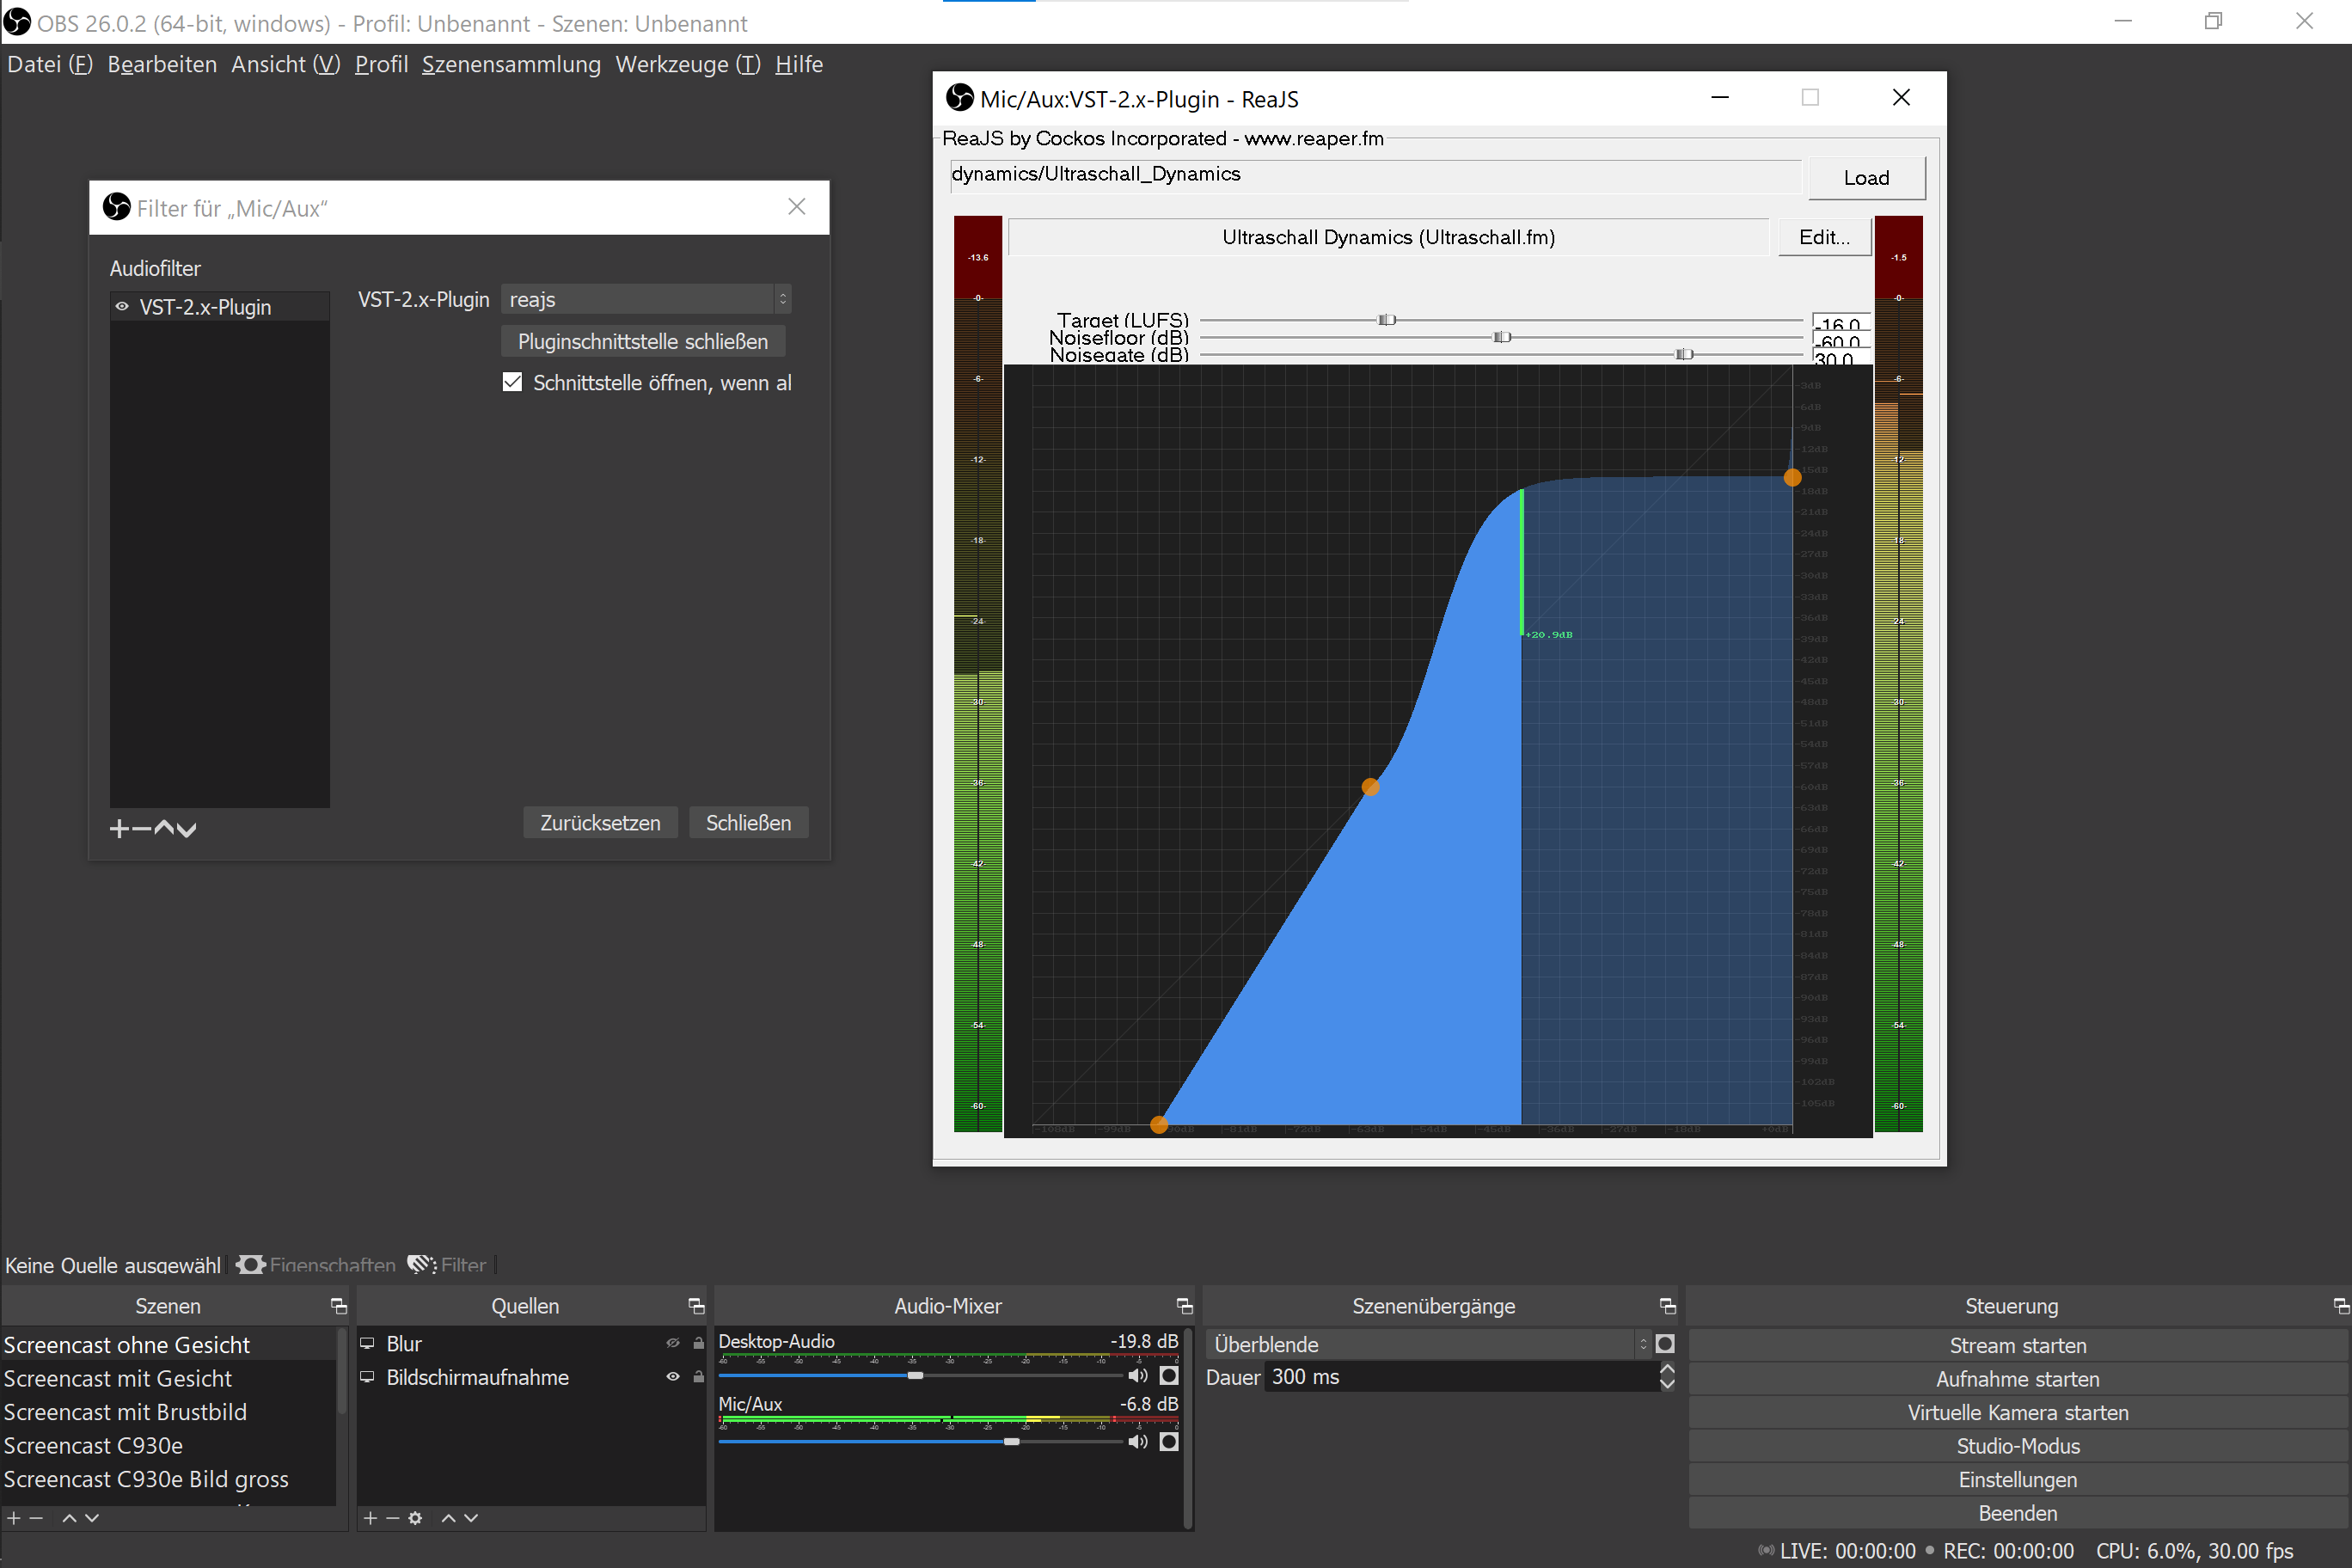The width and height of the screenshot is (2352, 1568).
Task: Mute Mic/Aux
Action: click(x=1138, y=1441)
